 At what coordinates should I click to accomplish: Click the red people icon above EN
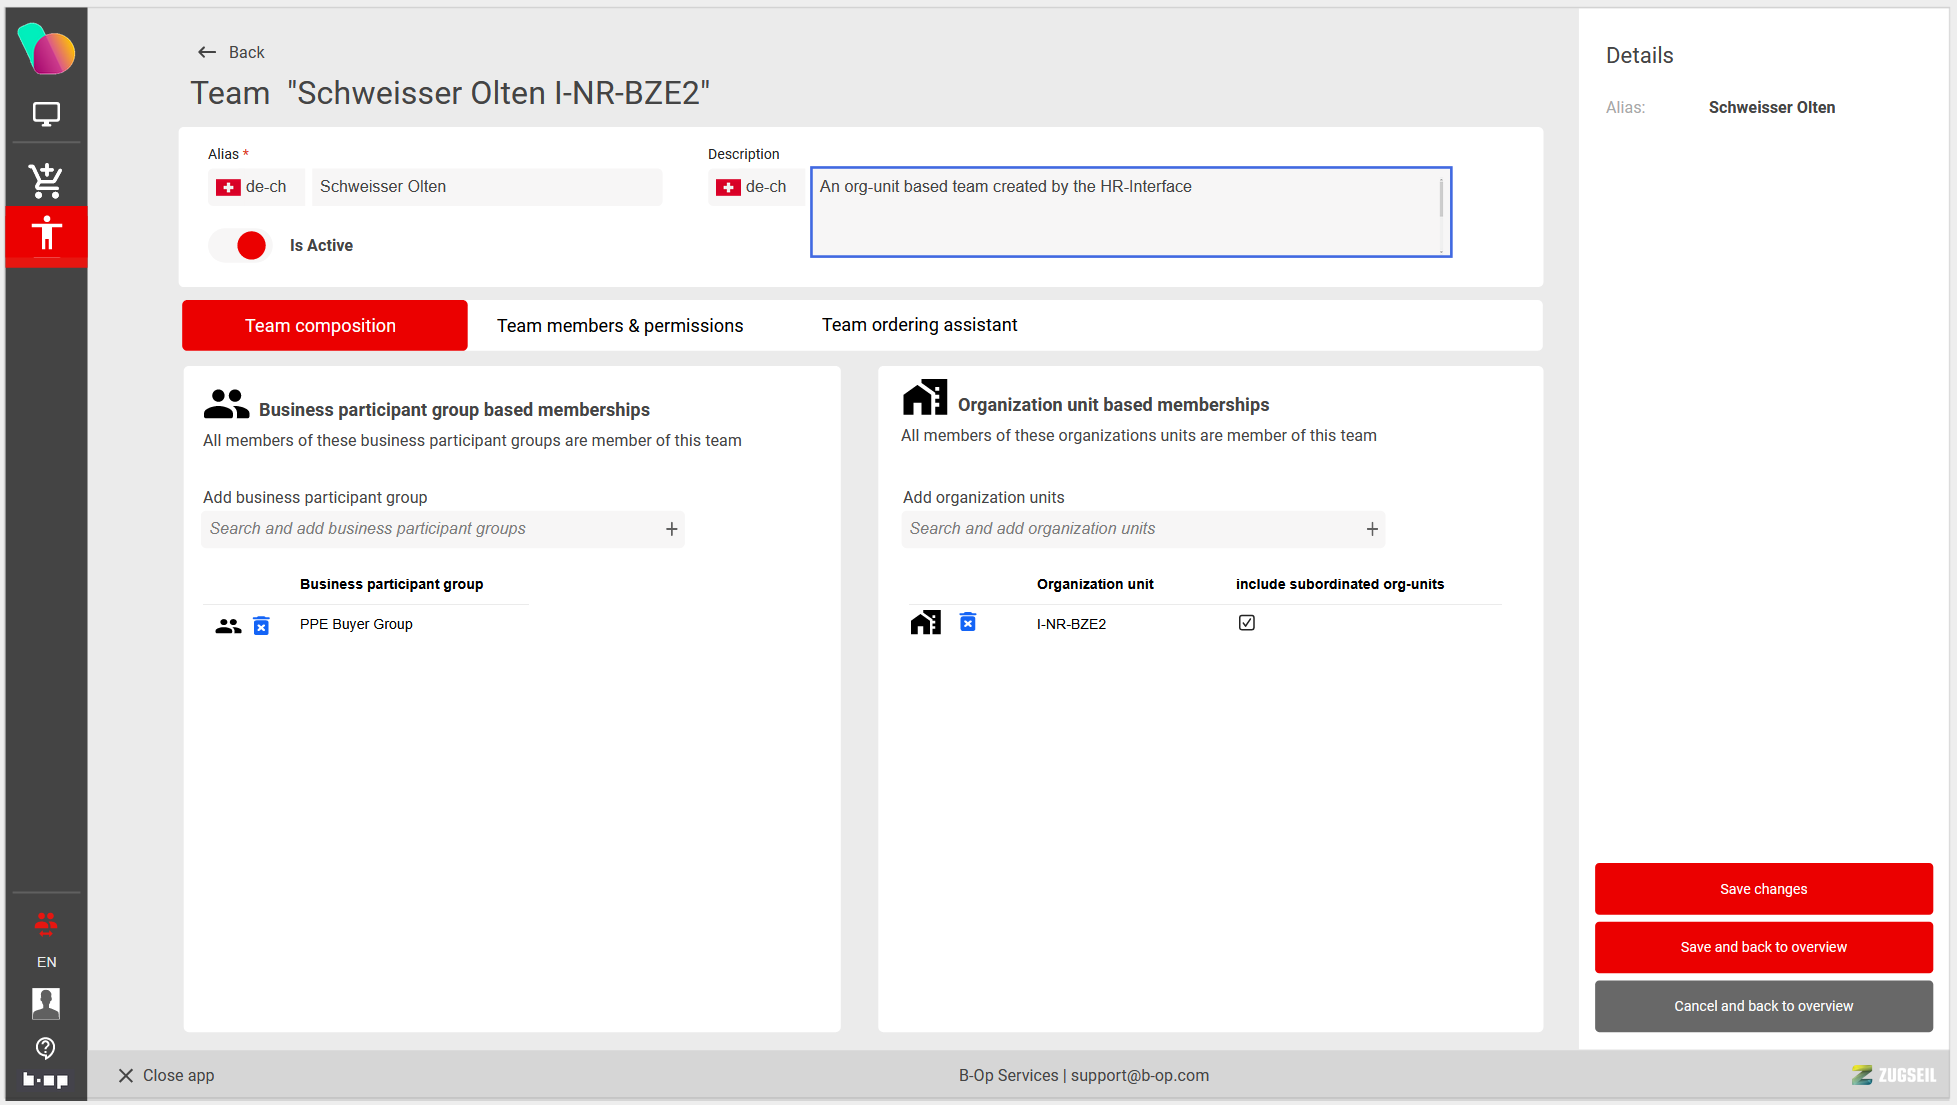[x=46, y=922]
